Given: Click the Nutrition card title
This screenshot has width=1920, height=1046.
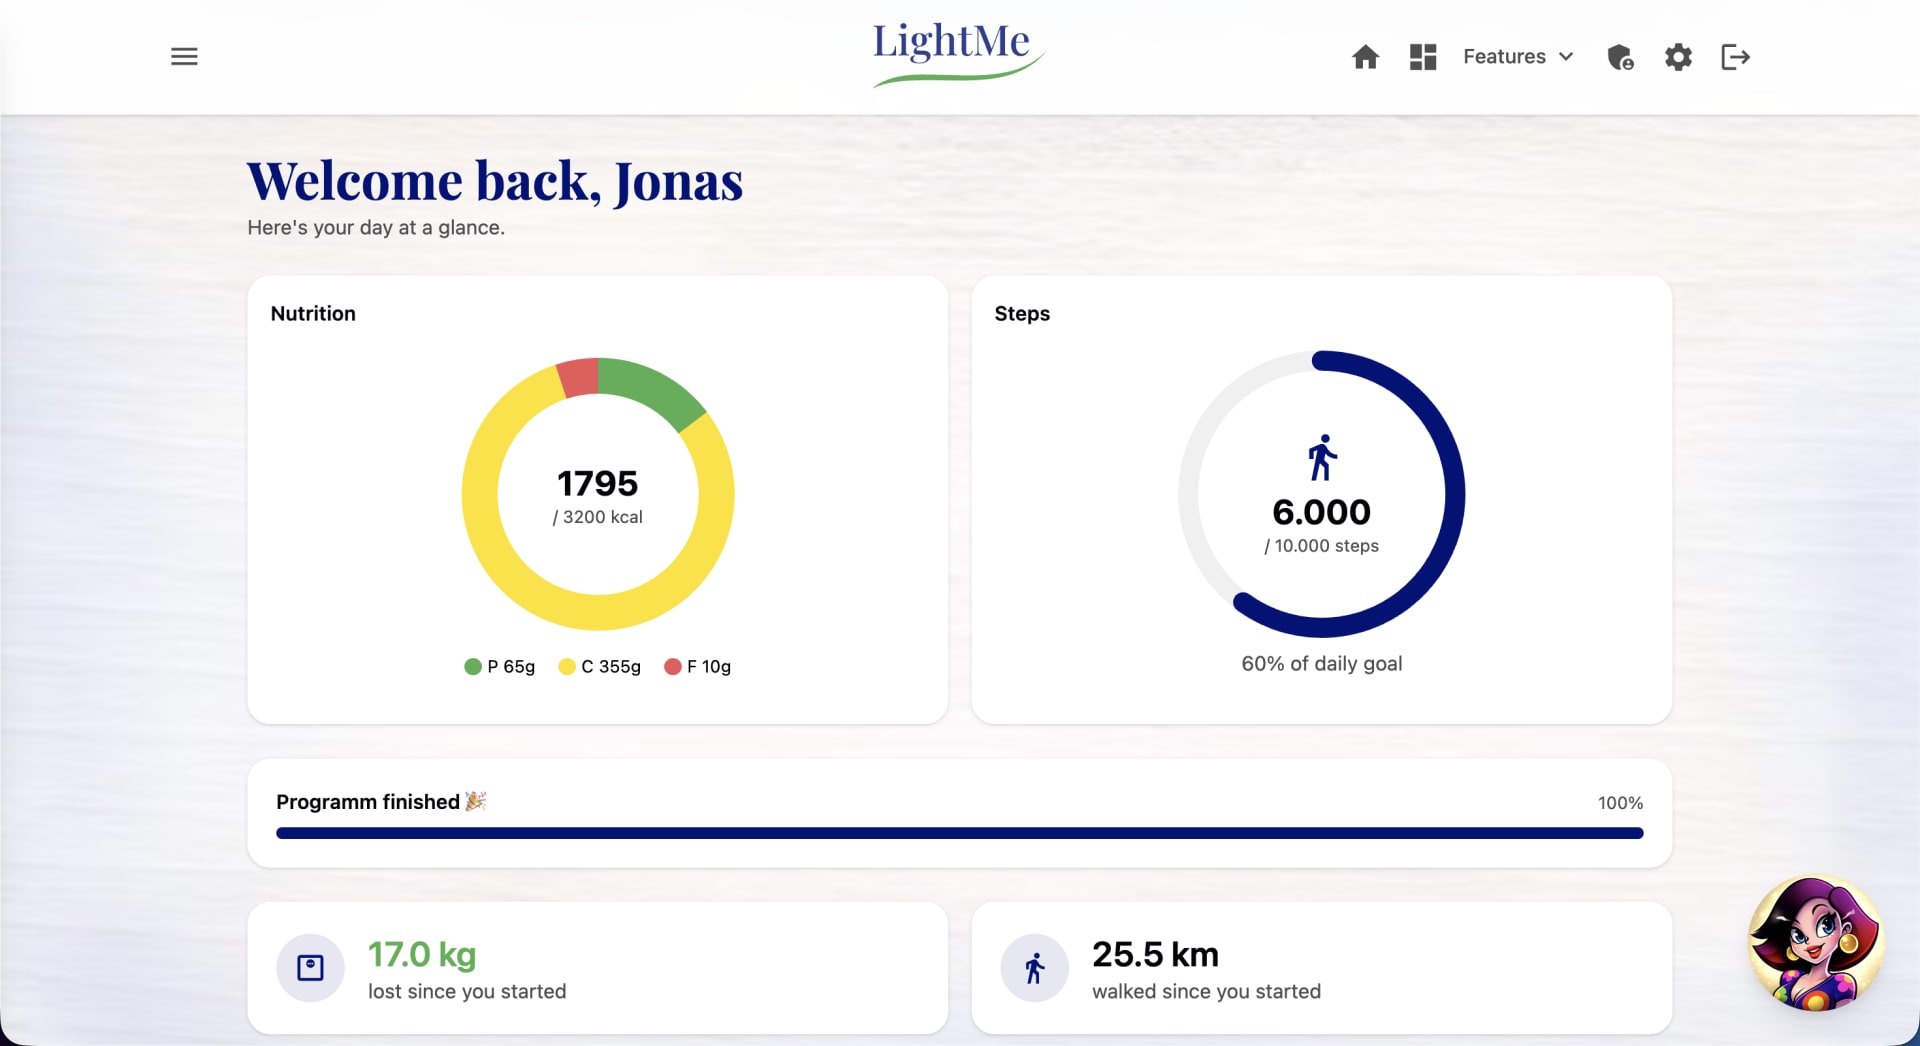Looking at the screenshot, I should (x=313, y=314).
